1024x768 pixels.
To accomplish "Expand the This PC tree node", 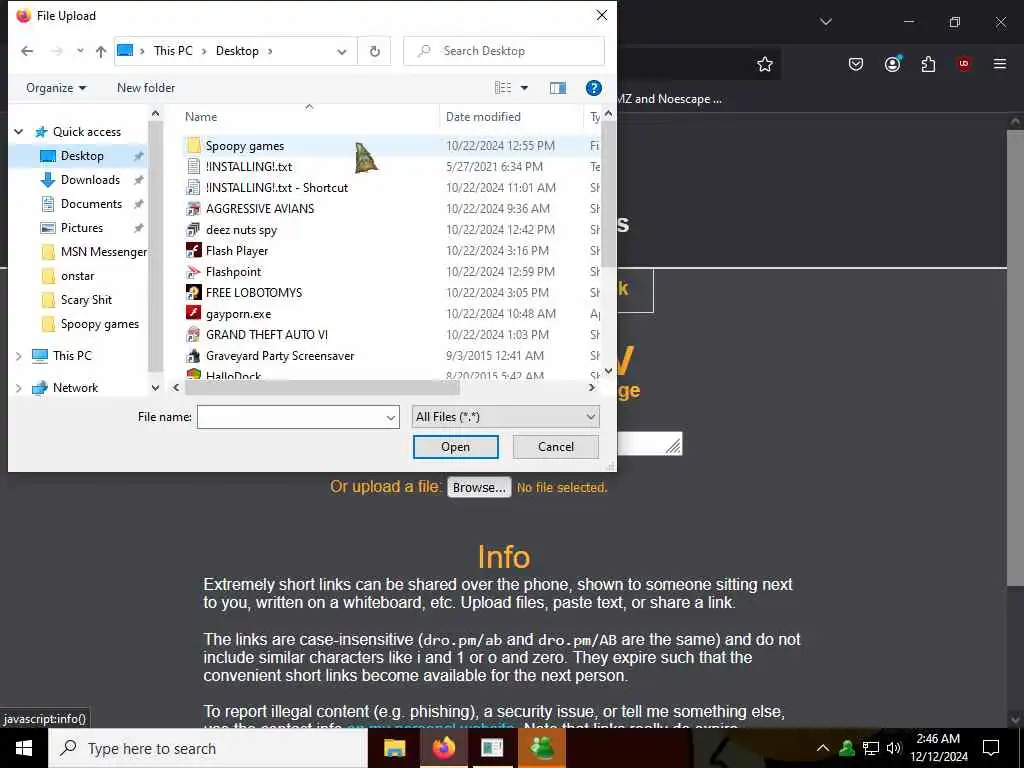I will coord(19,356).
